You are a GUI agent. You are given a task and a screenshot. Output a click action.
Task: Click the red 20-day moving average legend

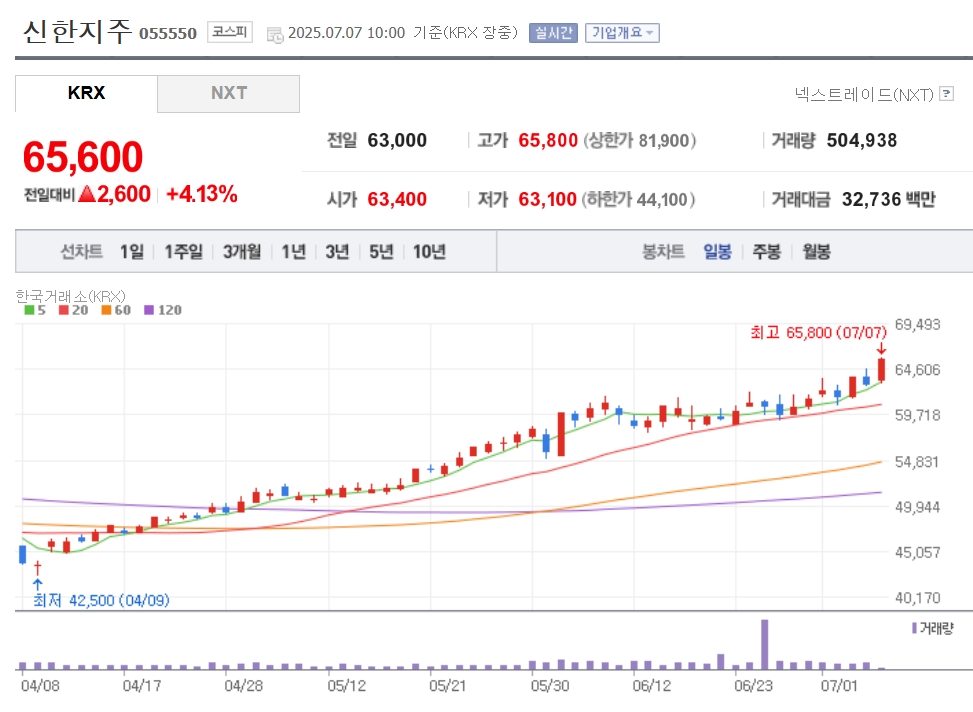tap(74, 310)
